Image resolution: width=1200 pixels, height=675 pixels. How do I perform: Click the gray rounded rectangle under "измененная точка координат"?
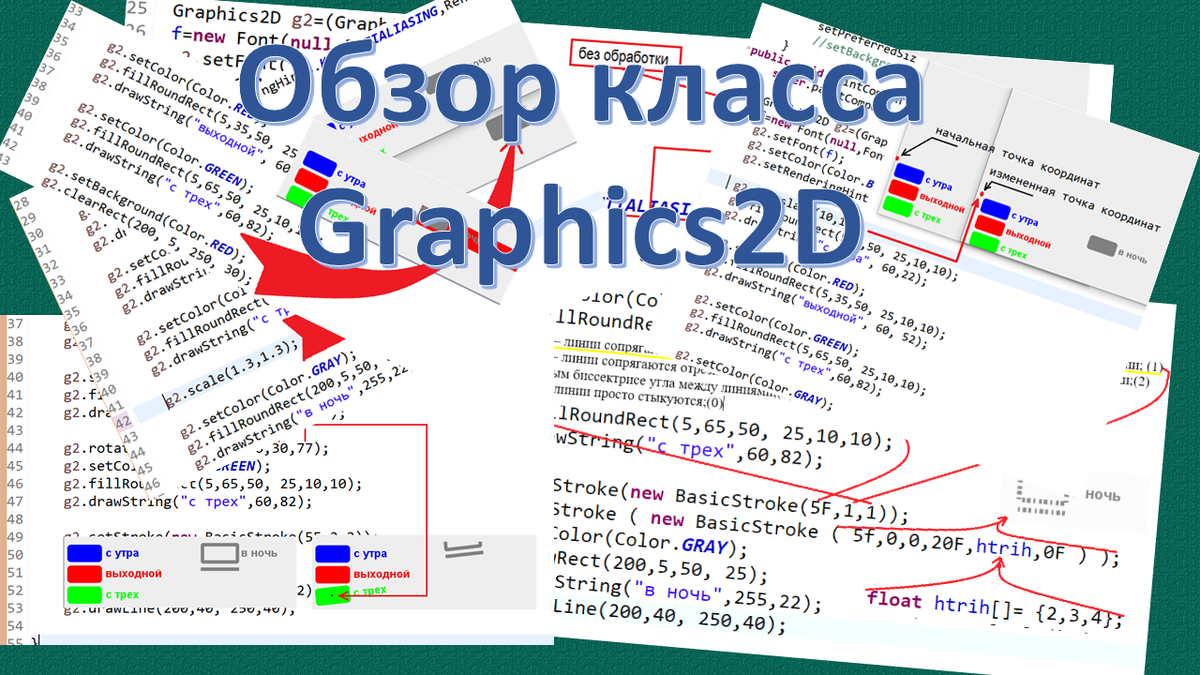pyautogui.click(x=1101, y=247)
